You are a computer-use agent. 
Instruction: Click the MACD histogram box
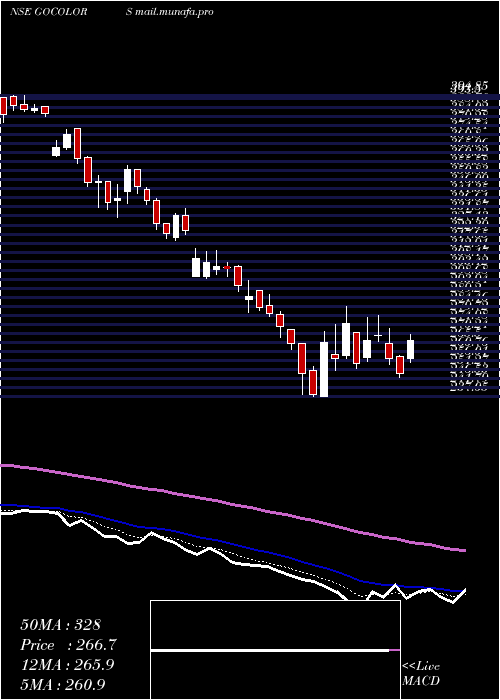coord(275,650)
